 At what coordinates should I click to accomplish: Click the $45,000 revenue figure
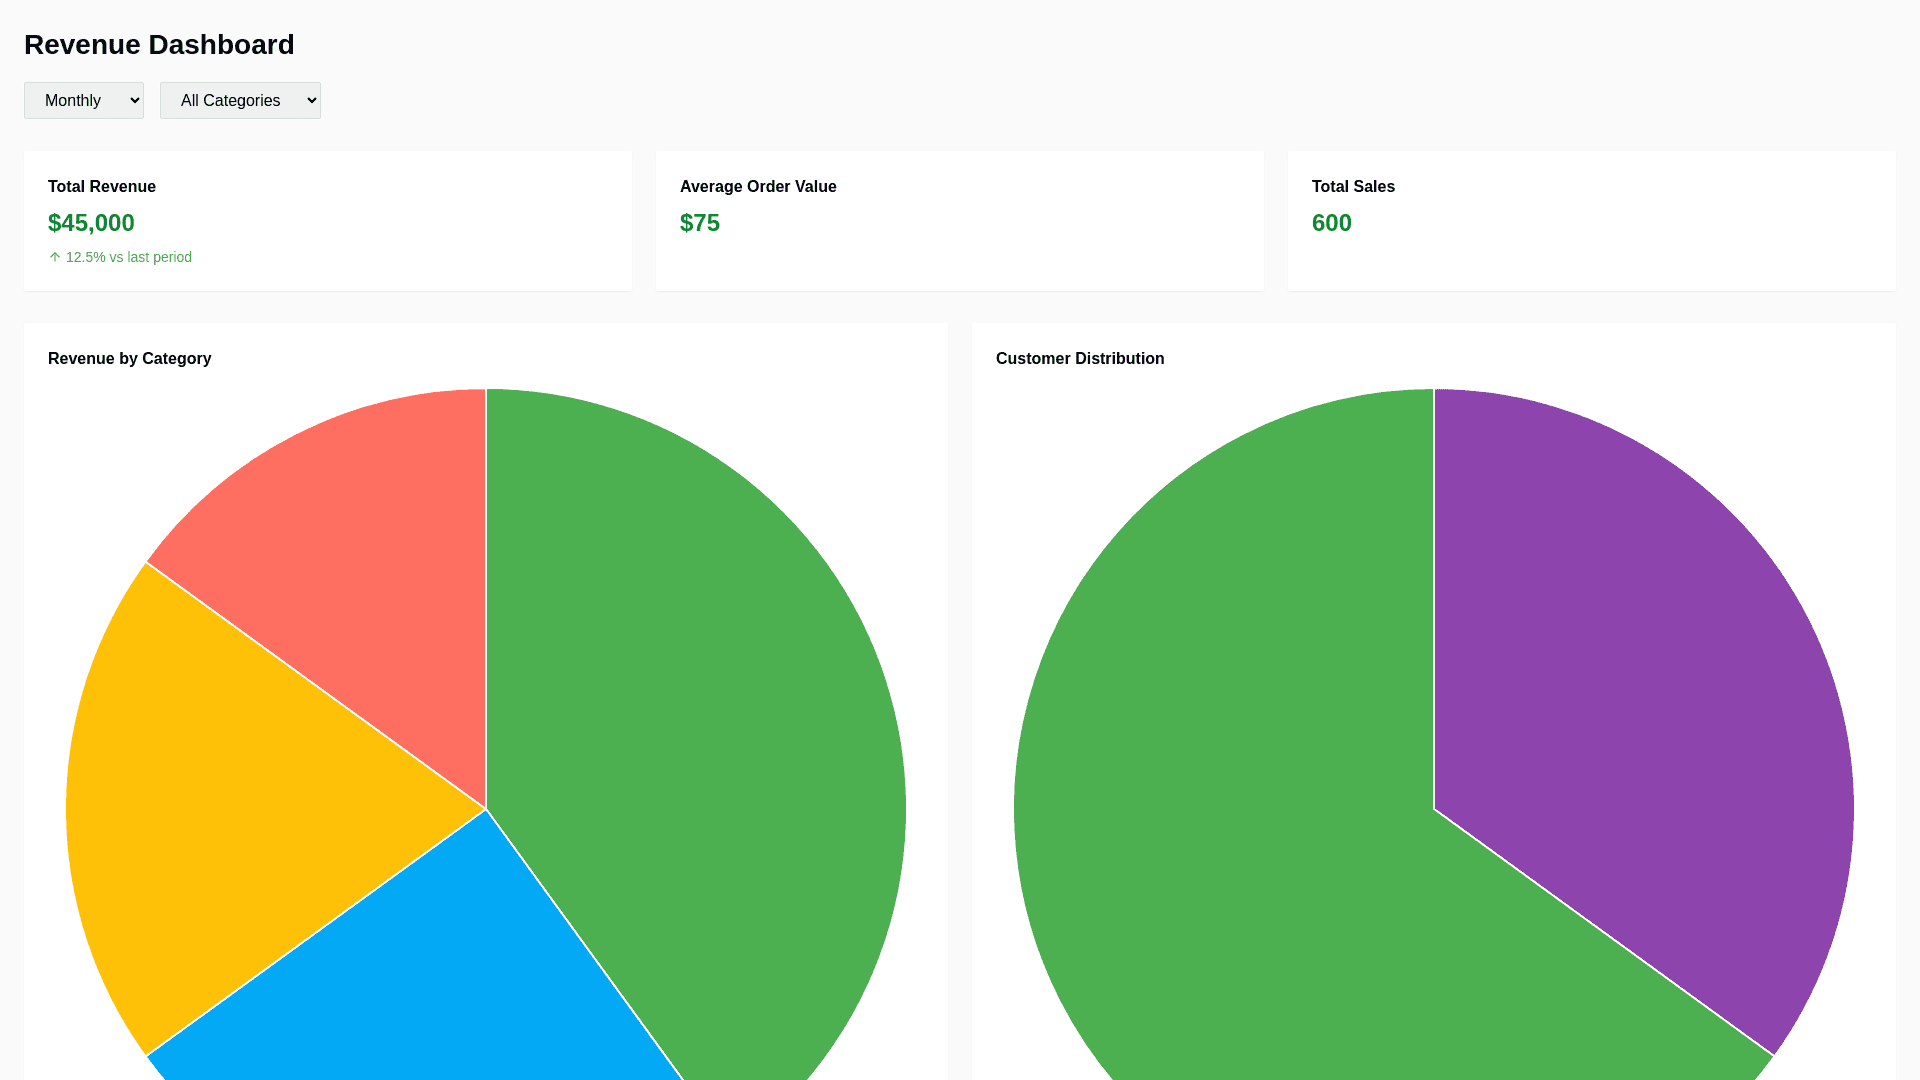pyautogui.click(x=91, y=223)
